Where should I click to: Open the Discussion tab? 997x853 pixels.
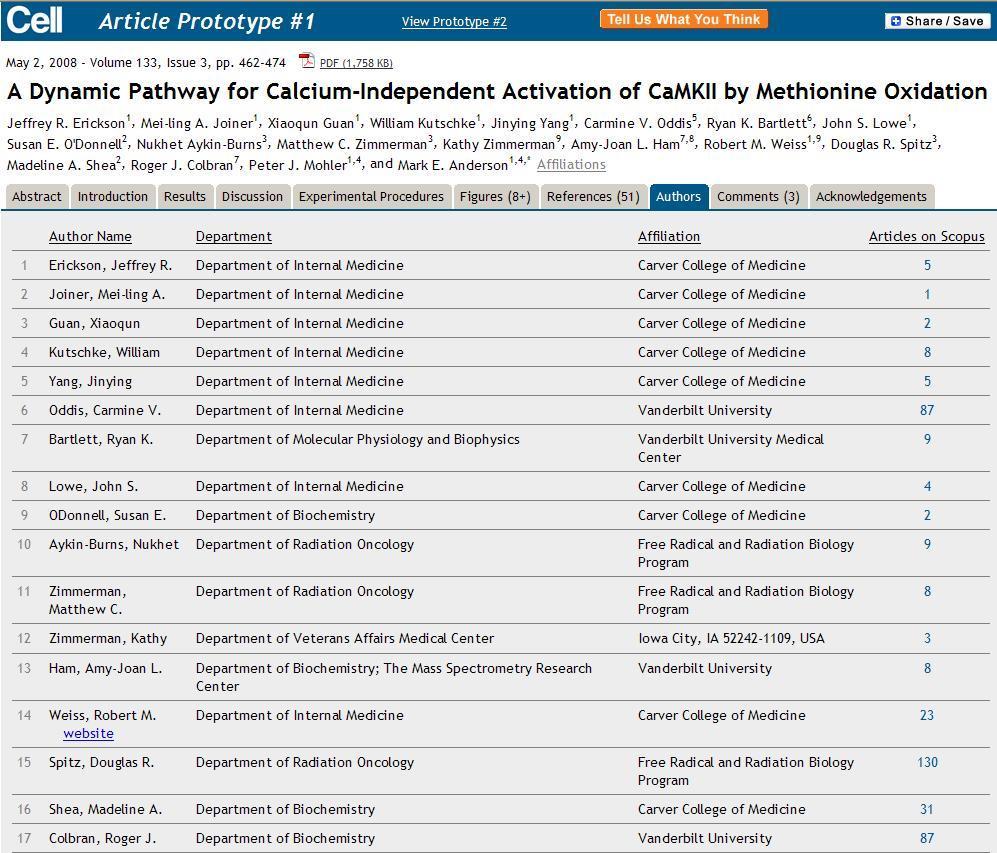click(252, 196)
